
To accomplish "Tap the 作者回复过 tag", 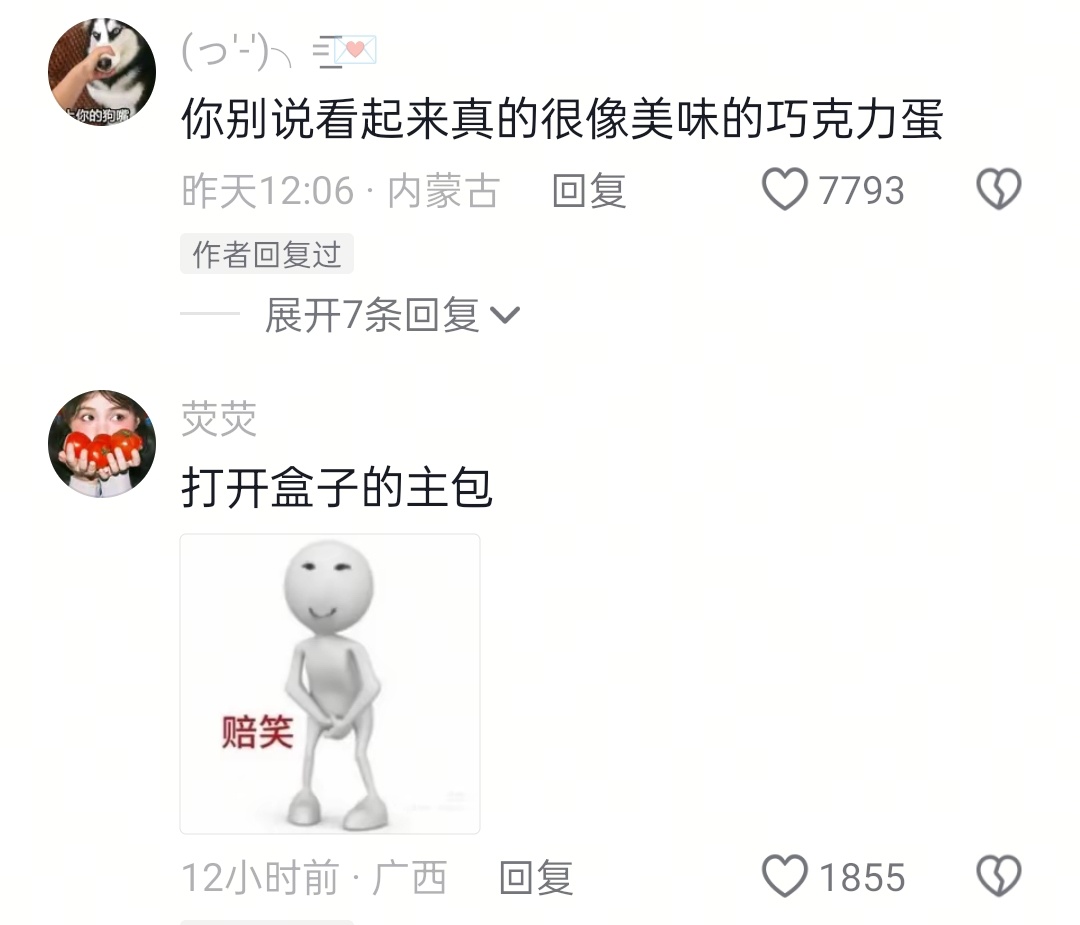I will (267, 254).
